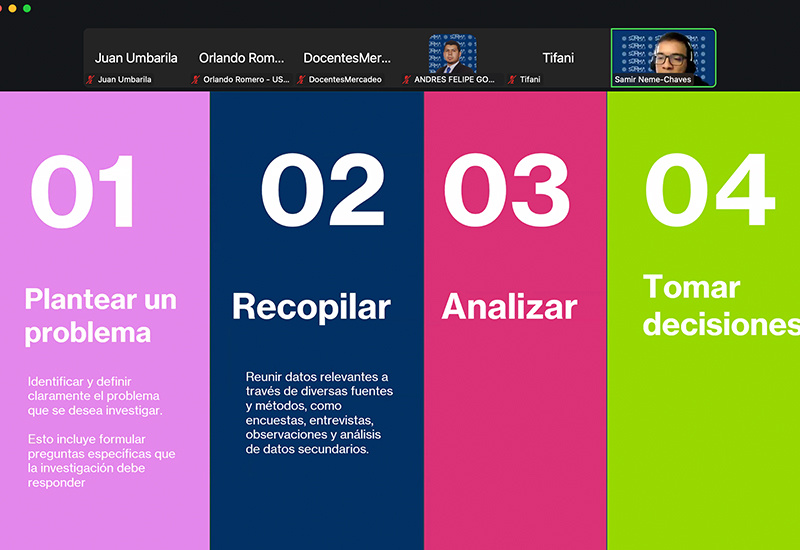Click Tifani's muted microphone icon
The image size is (800, 550).
(512, 79)
